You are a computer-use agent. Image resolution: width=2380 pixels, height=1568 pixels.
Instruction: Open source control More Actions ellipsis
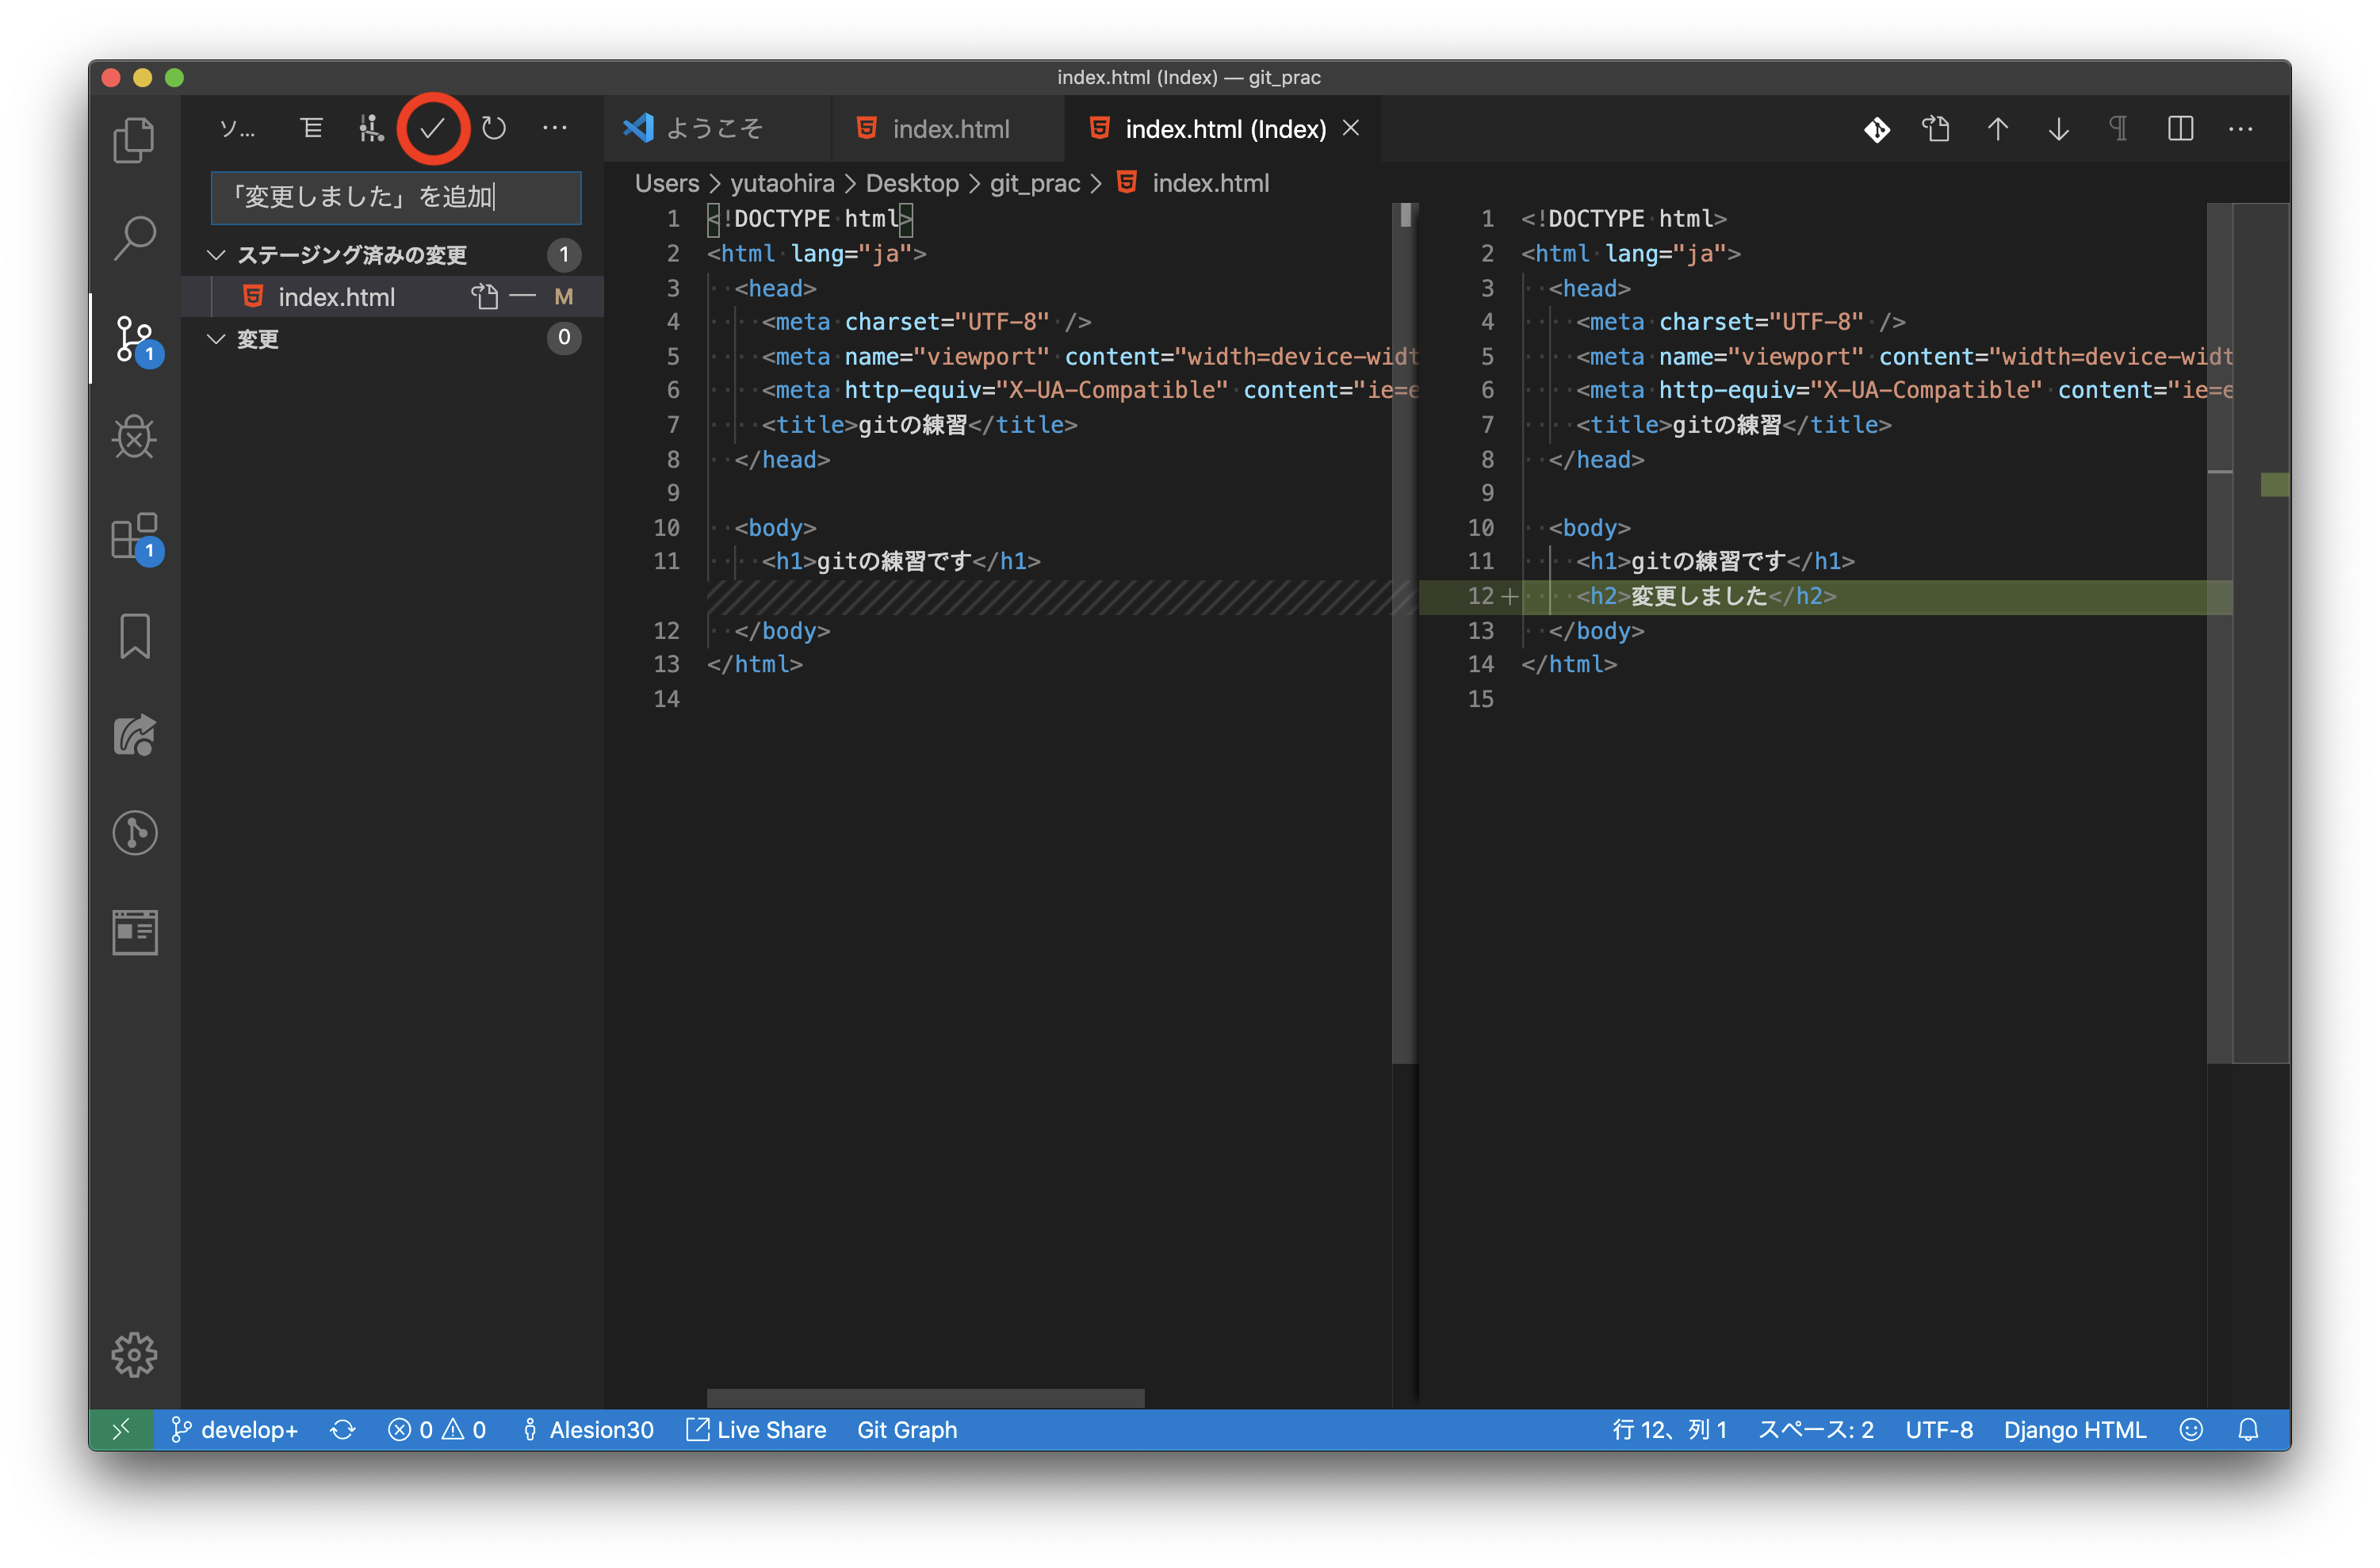[555, 128]
